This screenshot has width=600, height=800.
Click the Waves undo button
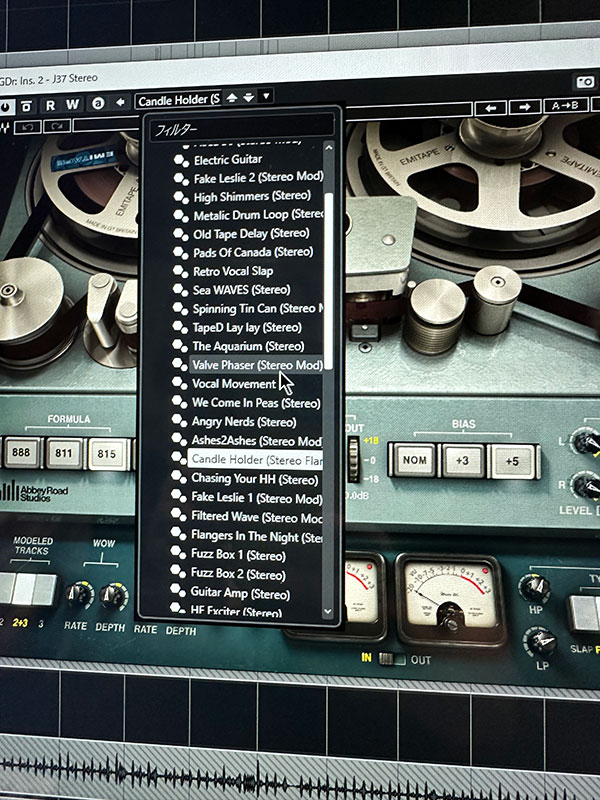[x=28, y=126]
